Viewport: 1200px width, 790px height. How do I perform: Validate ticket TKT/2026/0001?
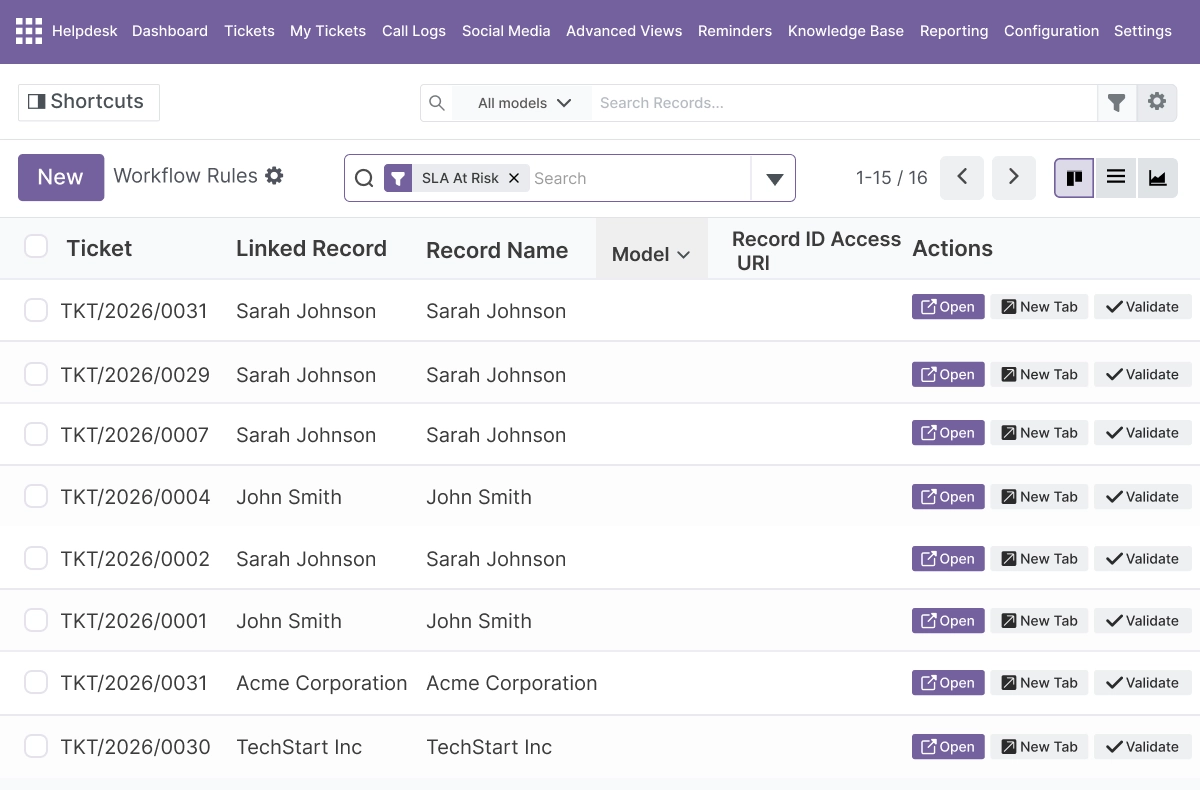click(x=1142, y=621)
